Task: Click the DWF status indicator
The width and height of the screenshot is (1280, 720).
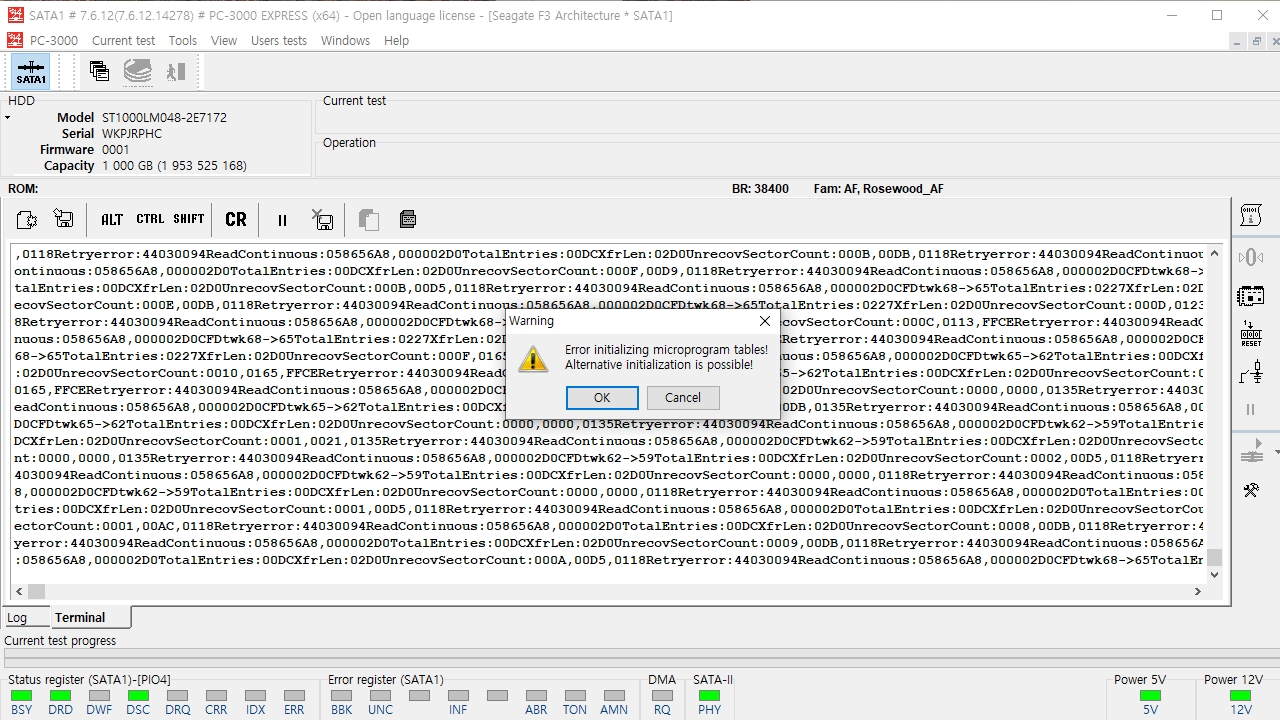Action: (x=99, y=696)
